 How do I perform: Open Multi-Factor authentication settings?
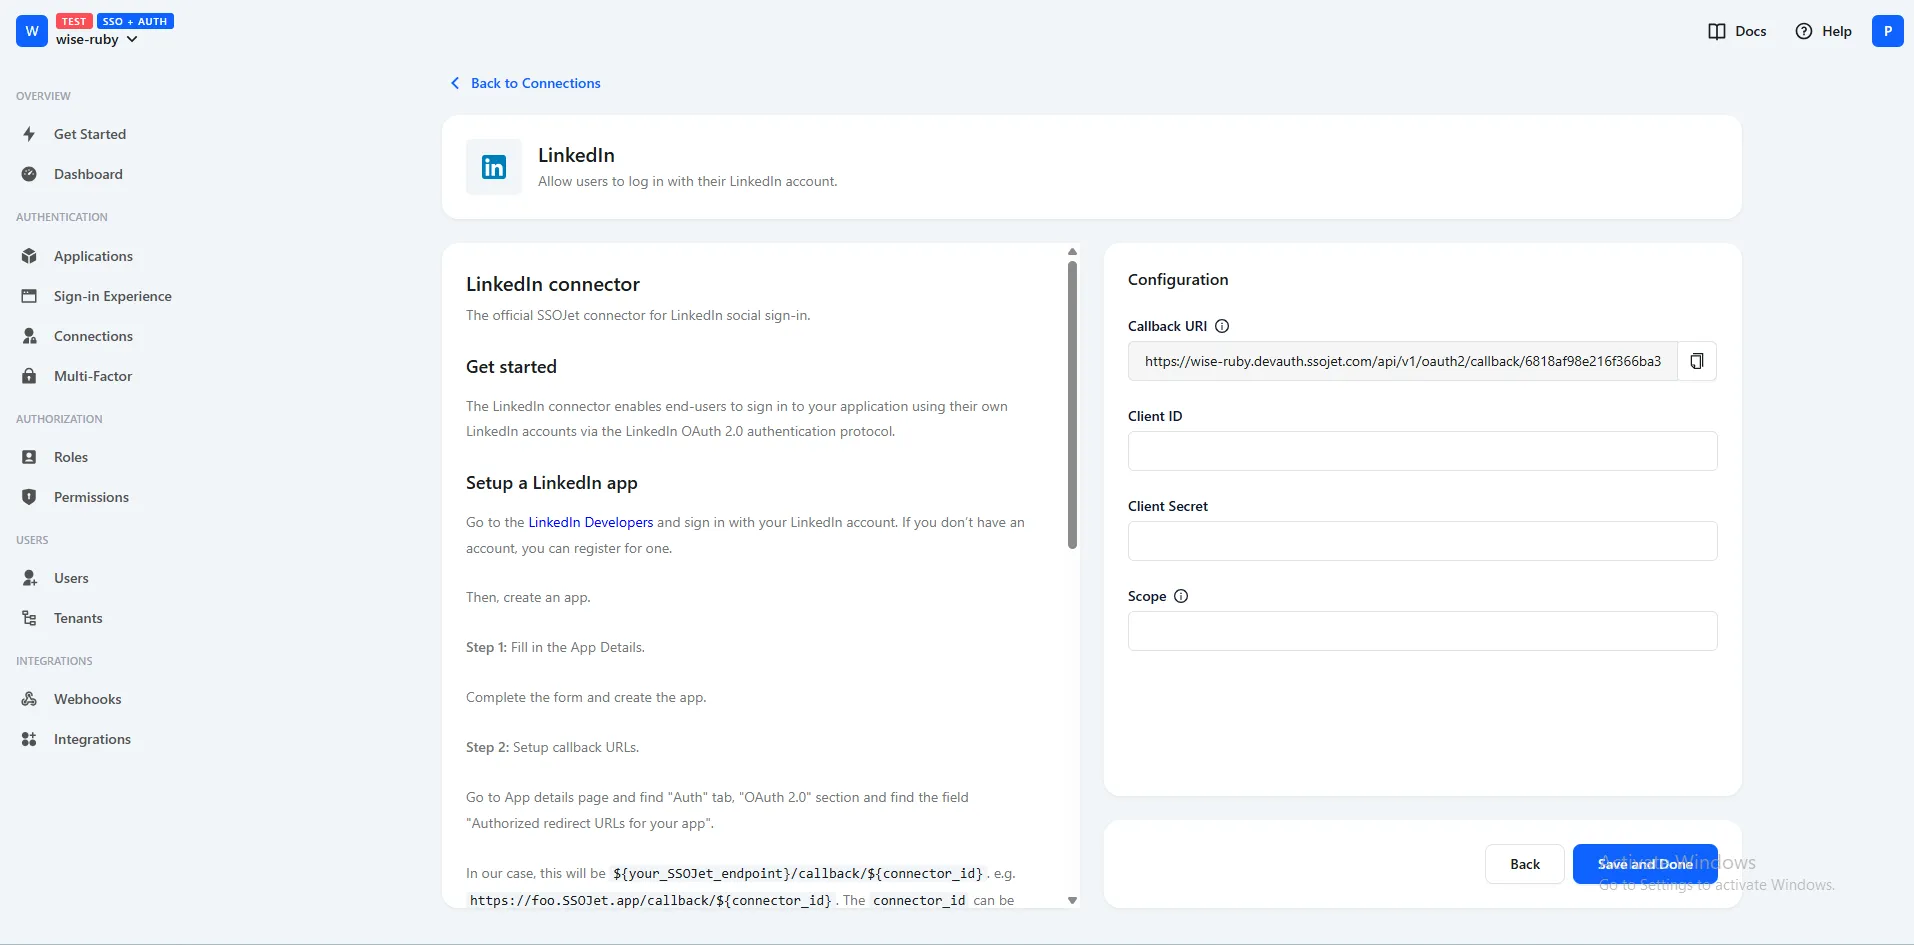pyautogui.click(x=93, y=376)
